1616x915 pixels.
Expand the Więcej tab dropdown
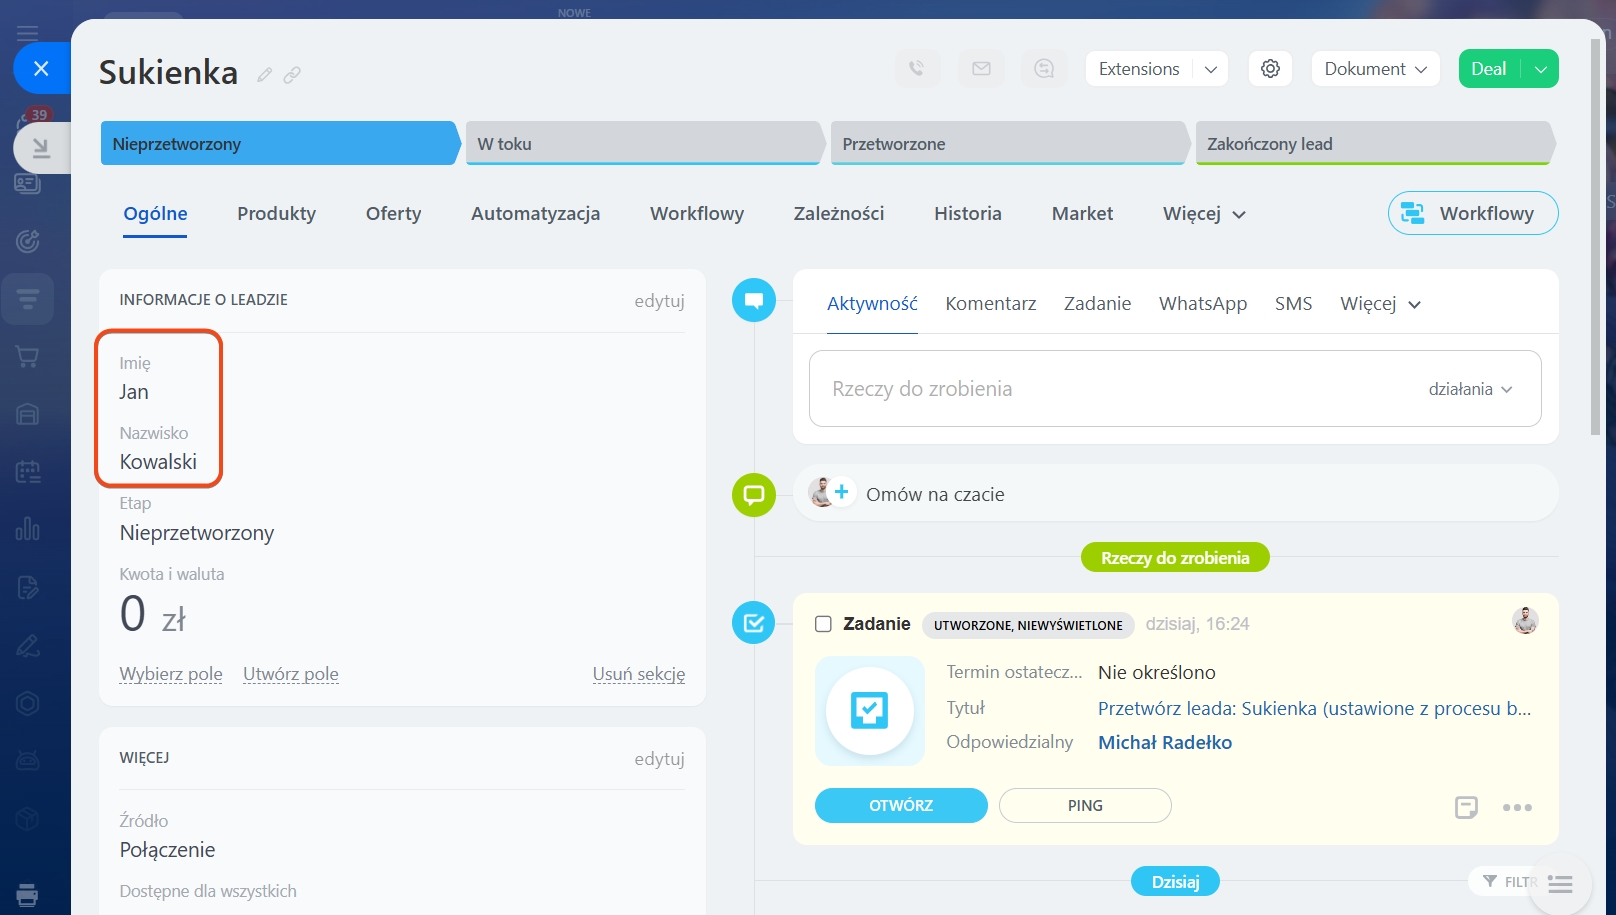pyautogui.click(x=1204, y=214)
